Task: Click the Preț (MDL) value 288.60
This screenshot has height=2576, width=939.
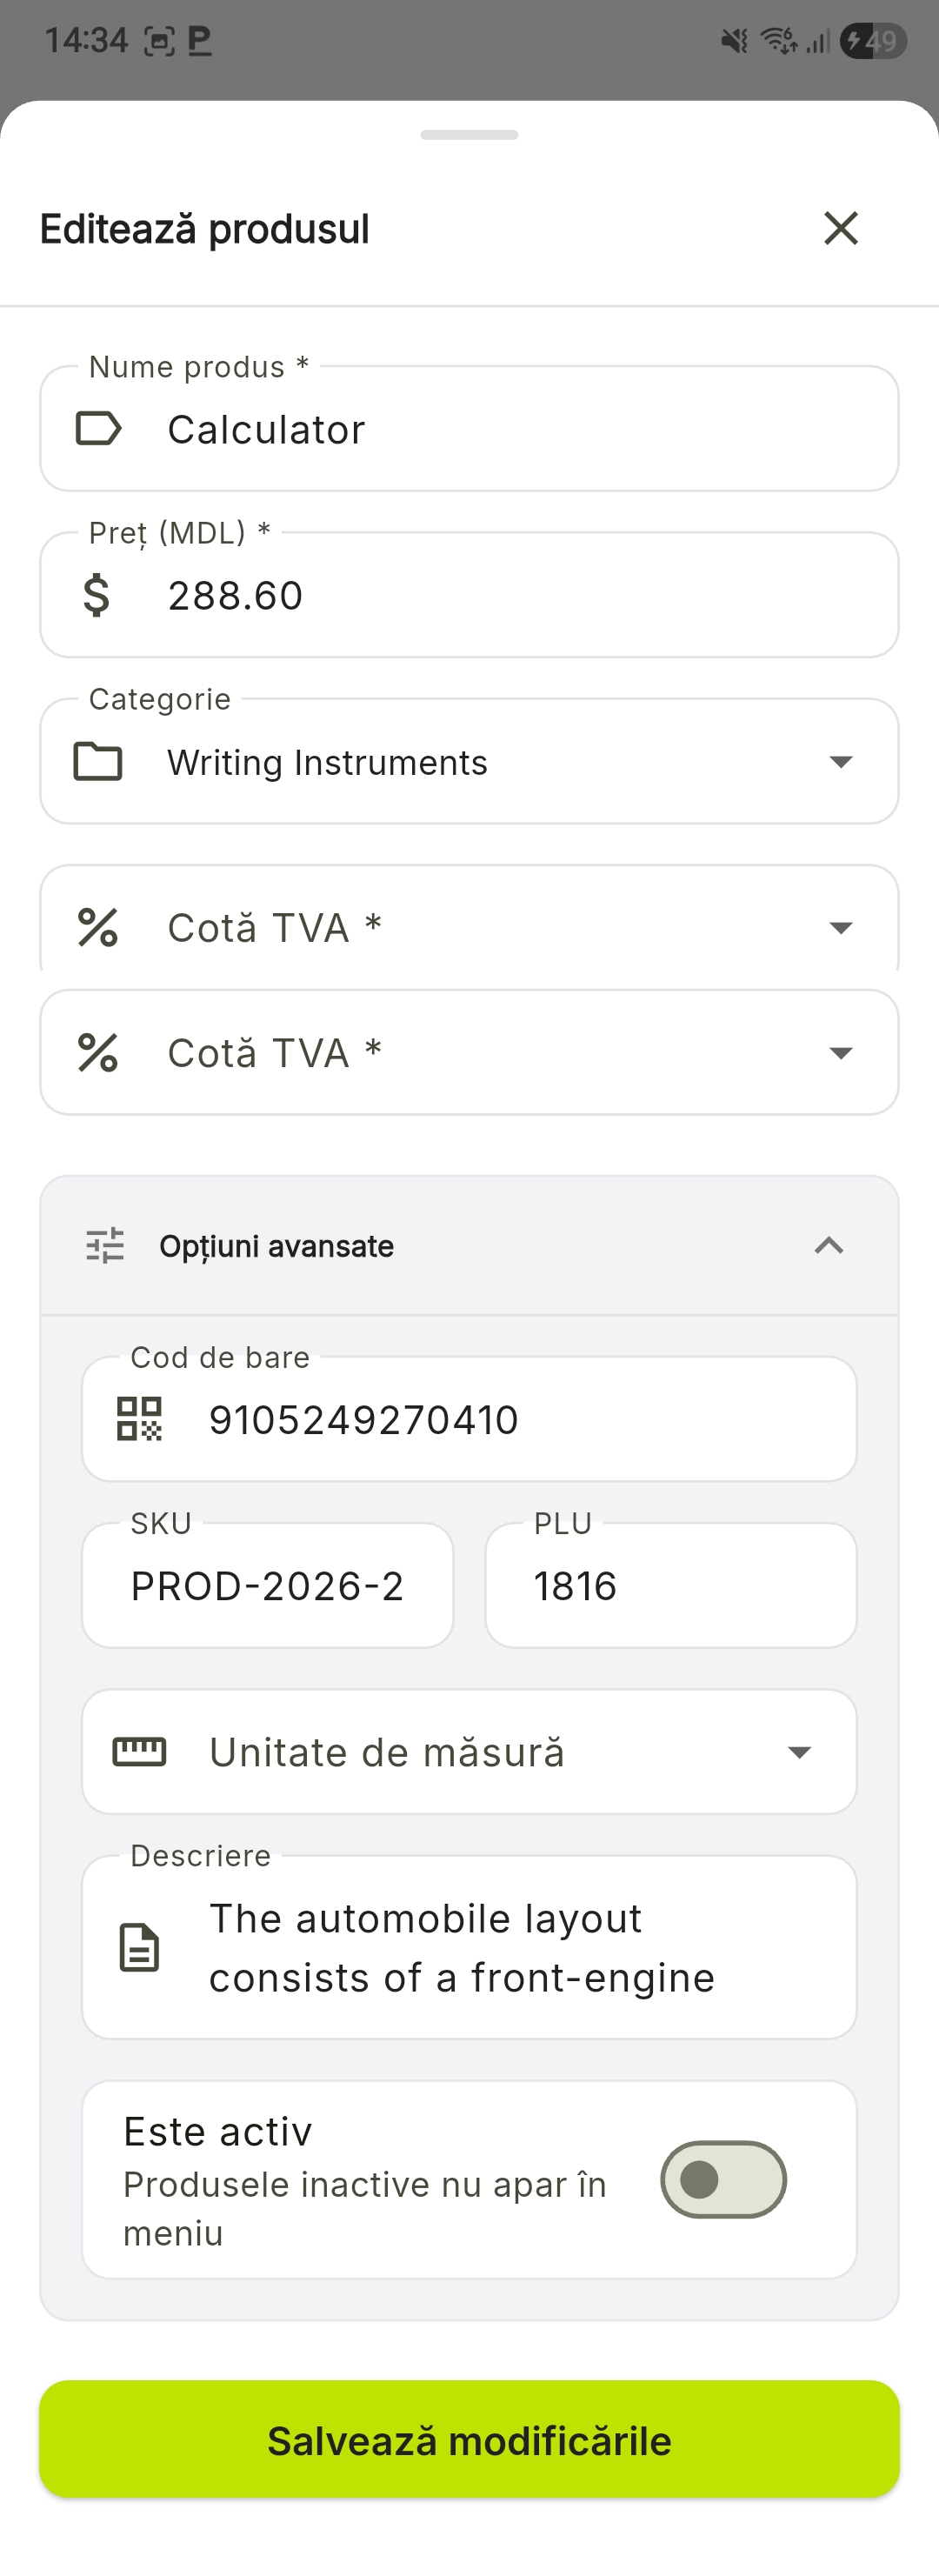Action: click(x=520, y=595)
